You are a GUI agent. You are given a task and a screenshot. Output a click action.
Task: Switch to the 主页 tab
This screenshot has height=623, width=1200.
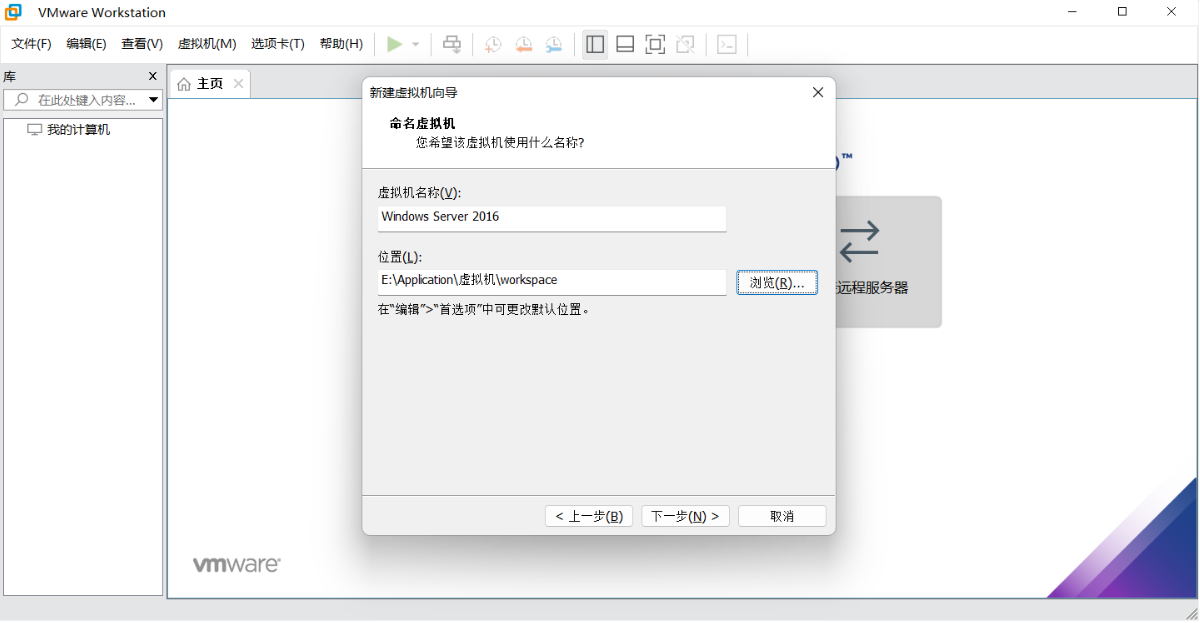[x=210, y=84]
